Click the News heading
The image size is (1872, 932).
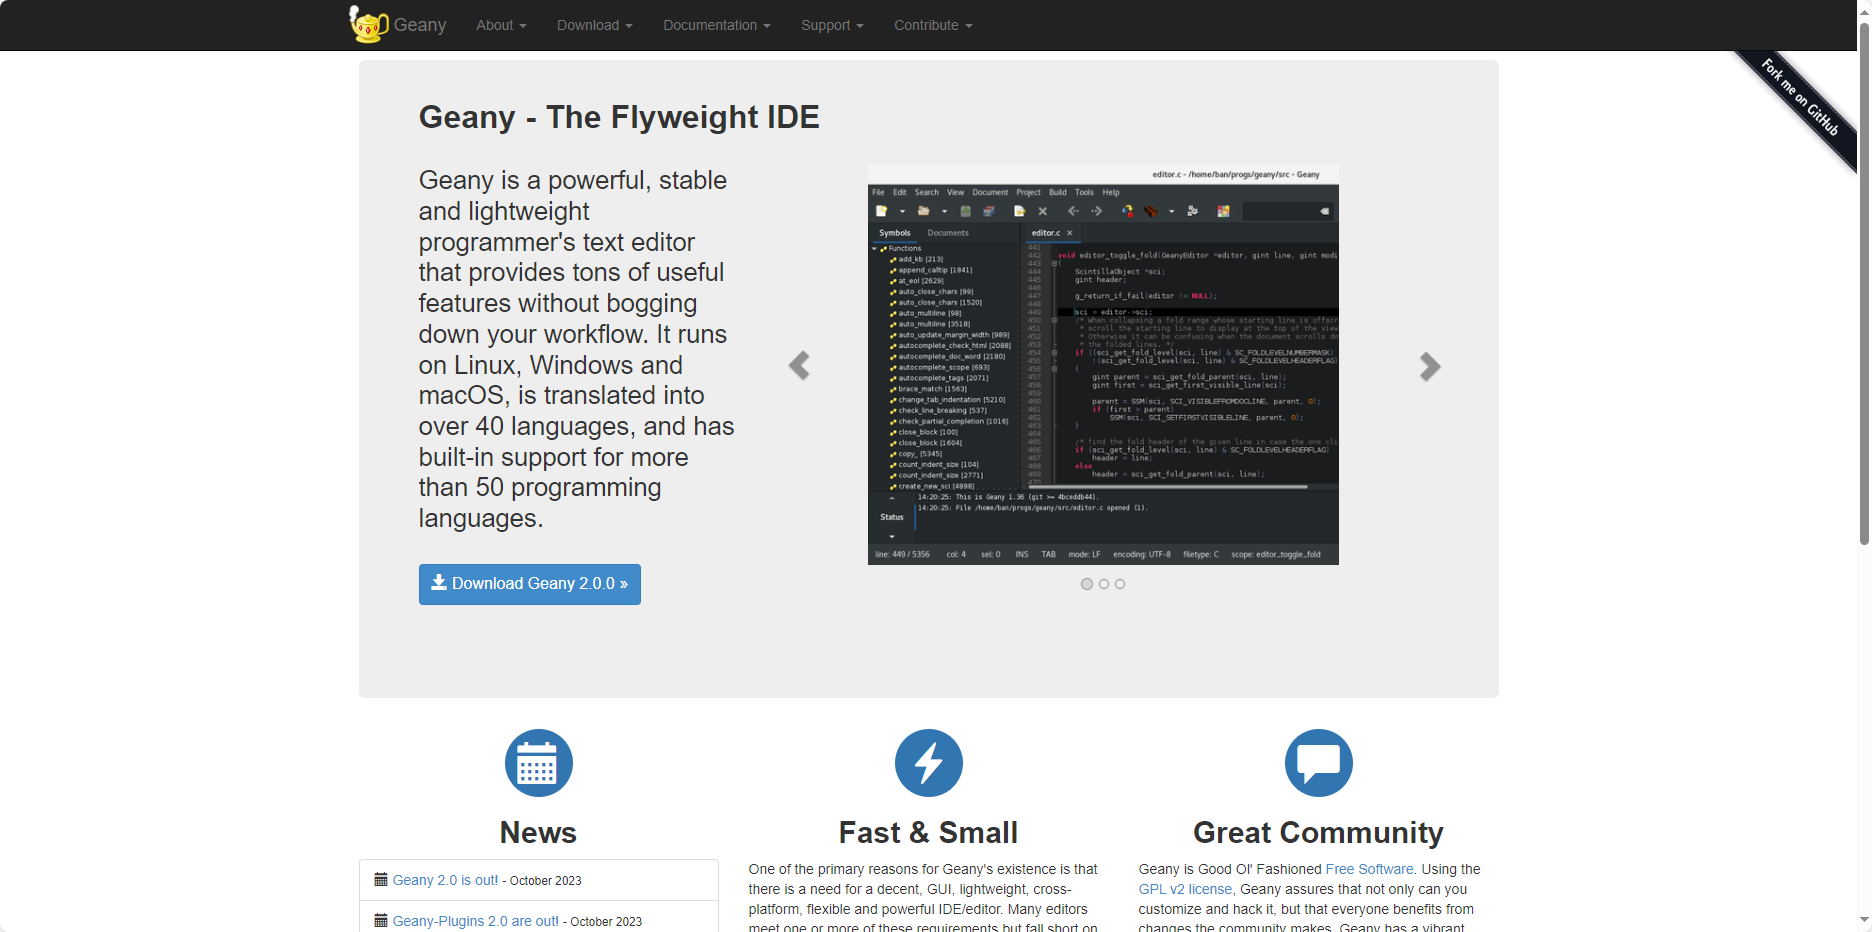[x=538, y=832]
